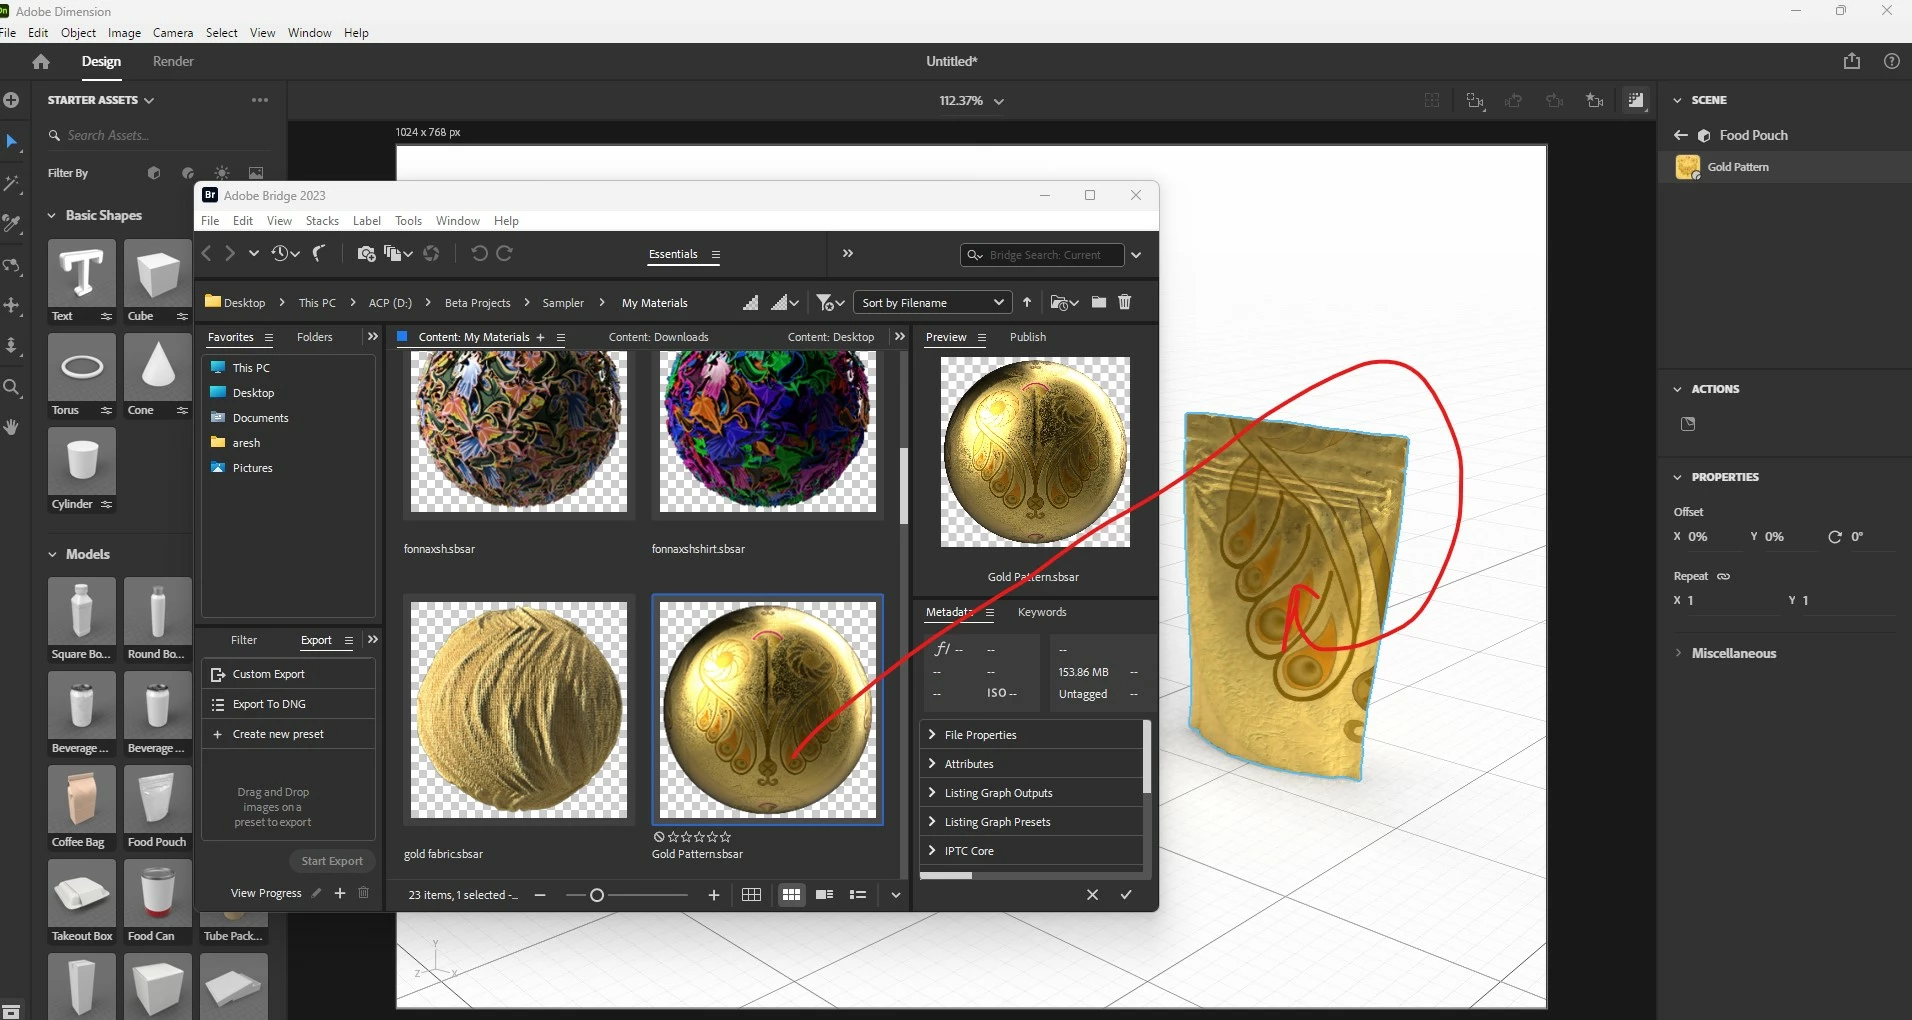Collapse the Basic Shapes section
The image size is (1912, 1020).
[x=52, y=215]
